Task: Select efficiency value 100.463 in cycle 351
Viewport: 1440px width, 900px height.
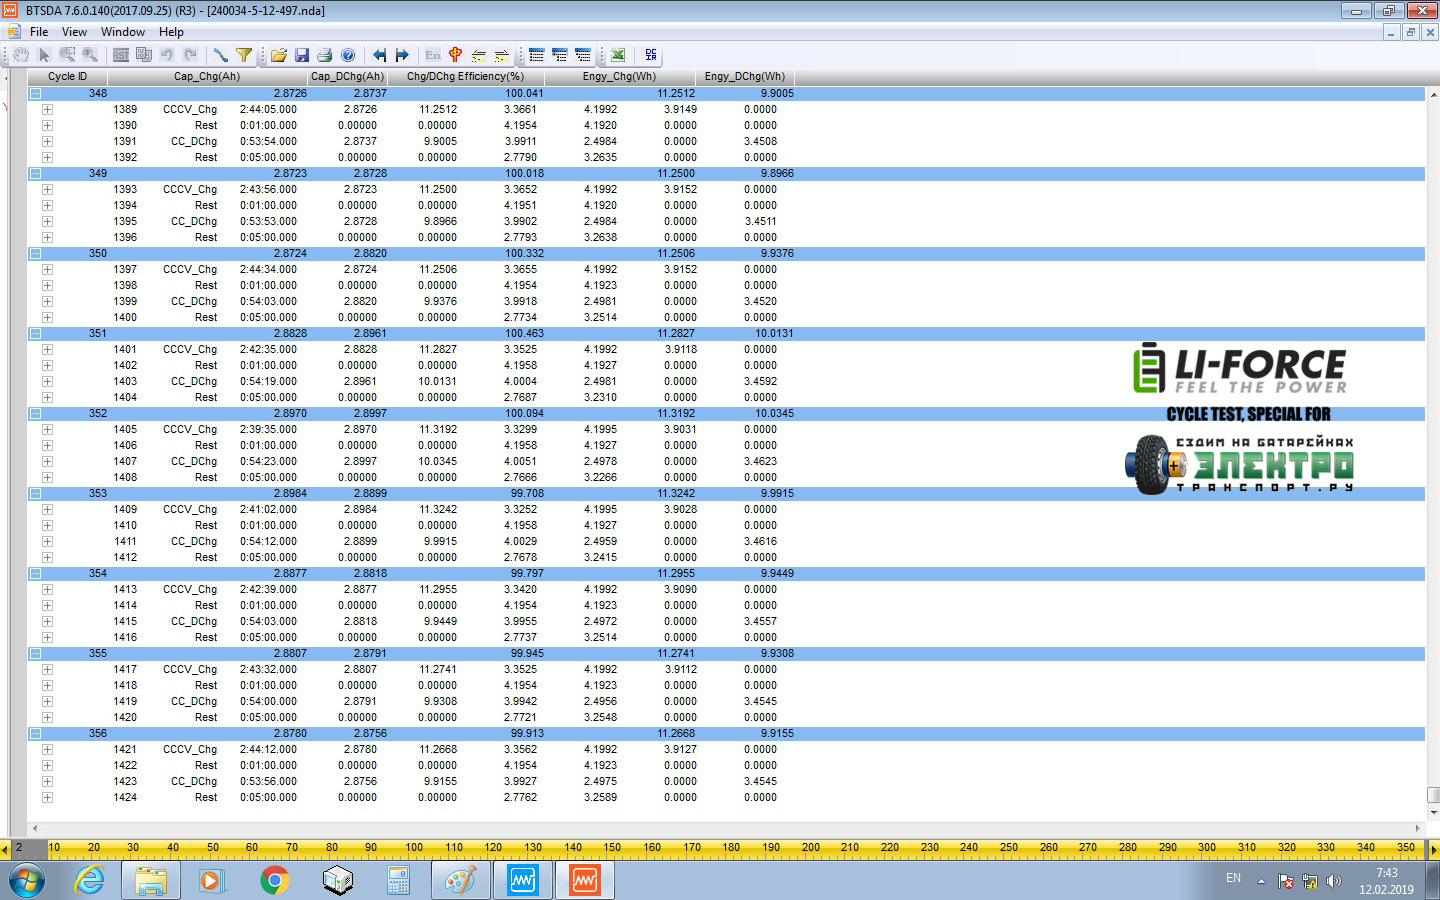Action: tap(524, 333)
